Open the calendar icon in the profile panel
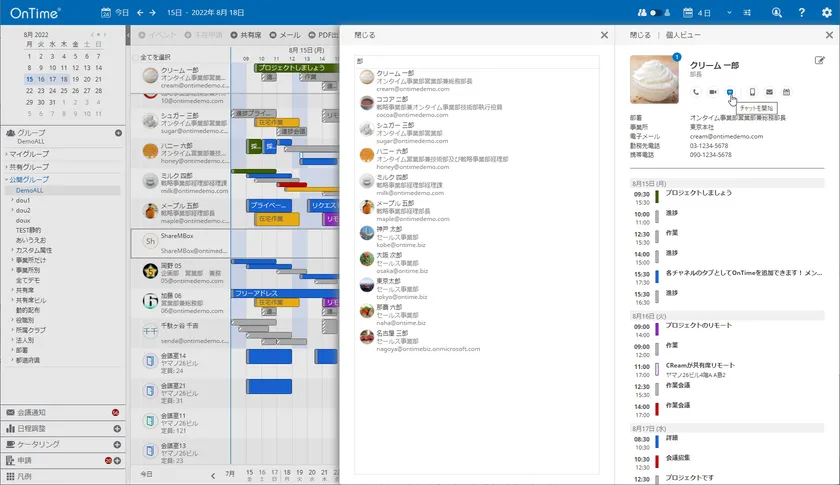 coord(786,92)
